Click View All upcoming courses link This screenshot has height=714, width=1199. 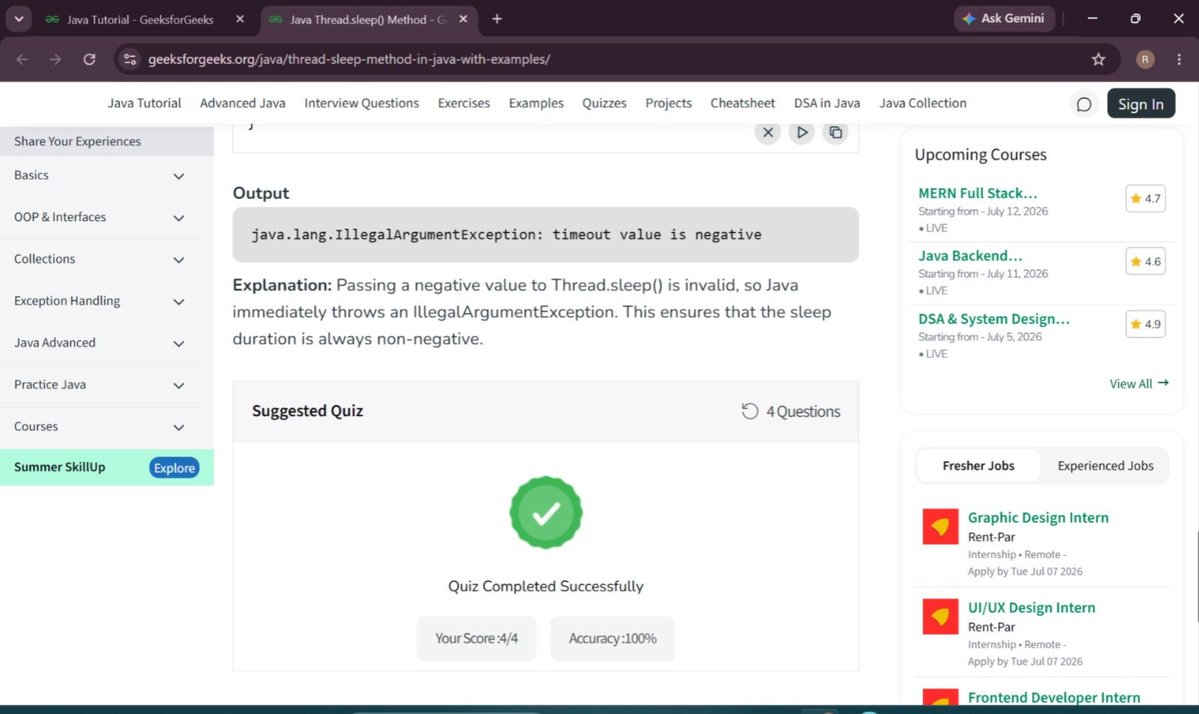click(x=1139, y=384)
